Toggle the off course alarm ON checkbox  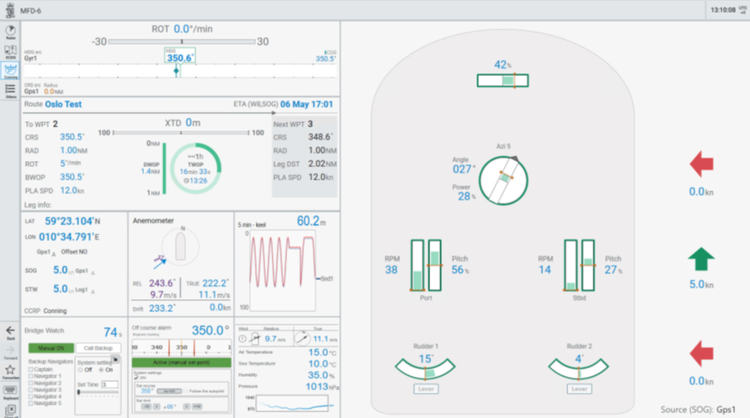click(136, 377)
